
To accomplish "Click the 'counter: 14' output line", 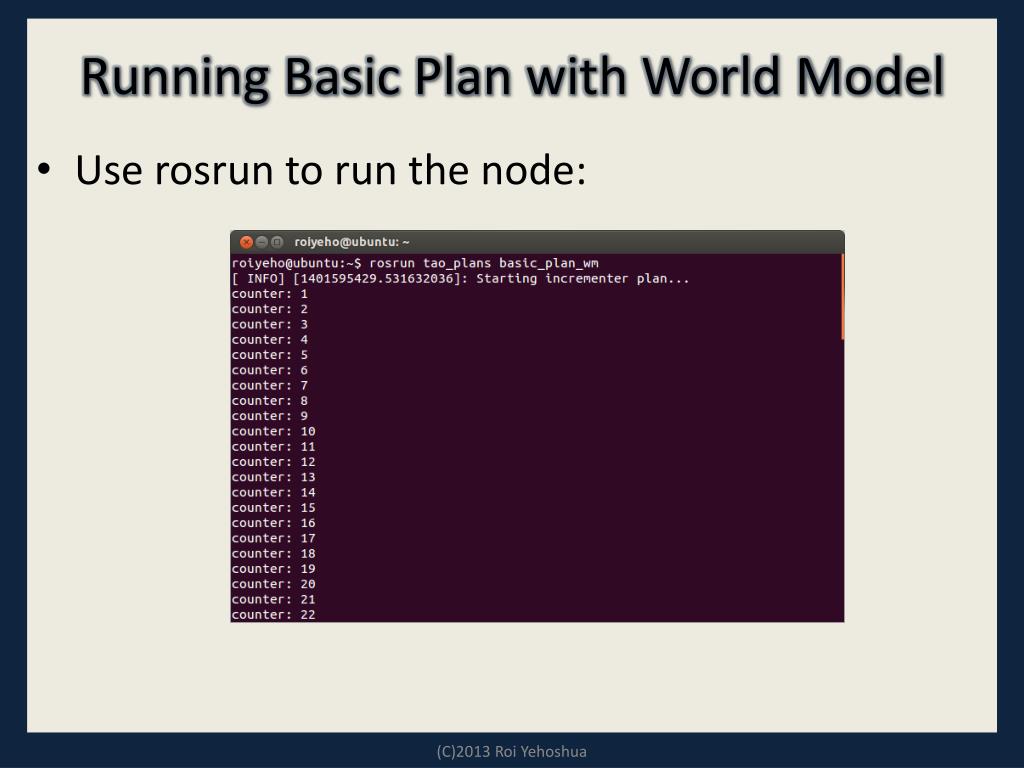I will pos(274,492).
